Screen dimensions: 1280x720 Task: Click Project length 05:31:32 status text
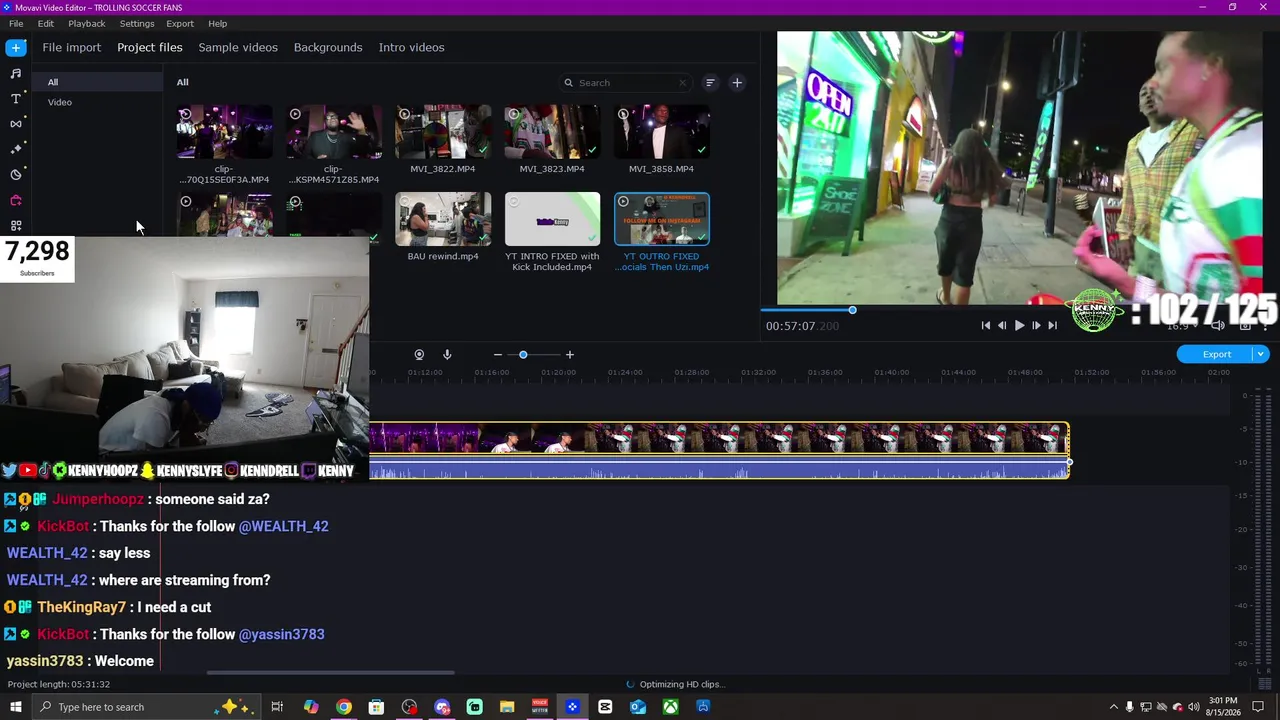pos(59,684)
